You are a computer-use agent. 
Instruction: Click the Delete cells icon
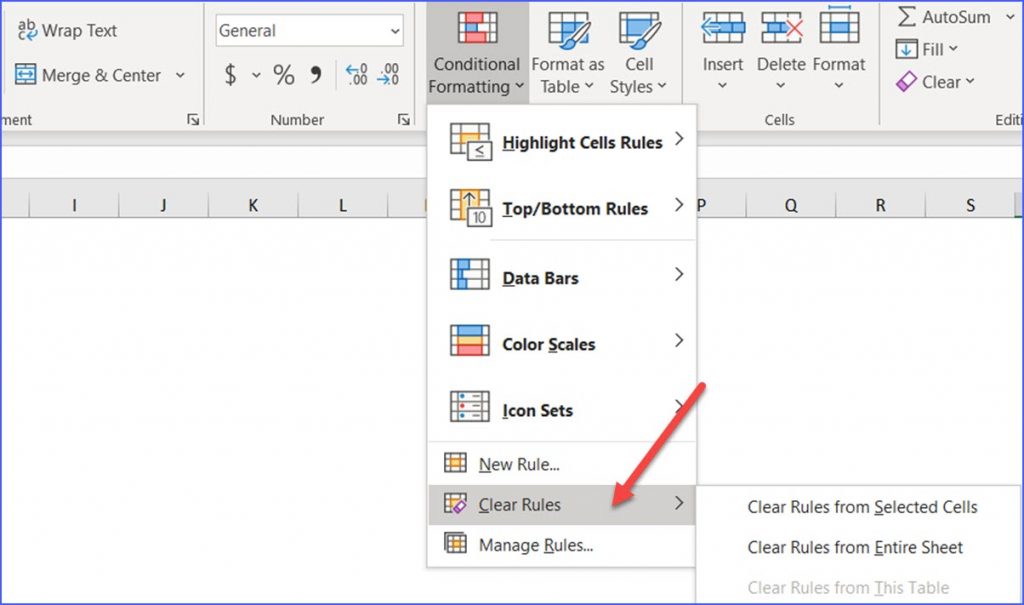pyautogui.click(x=781, y=27)
